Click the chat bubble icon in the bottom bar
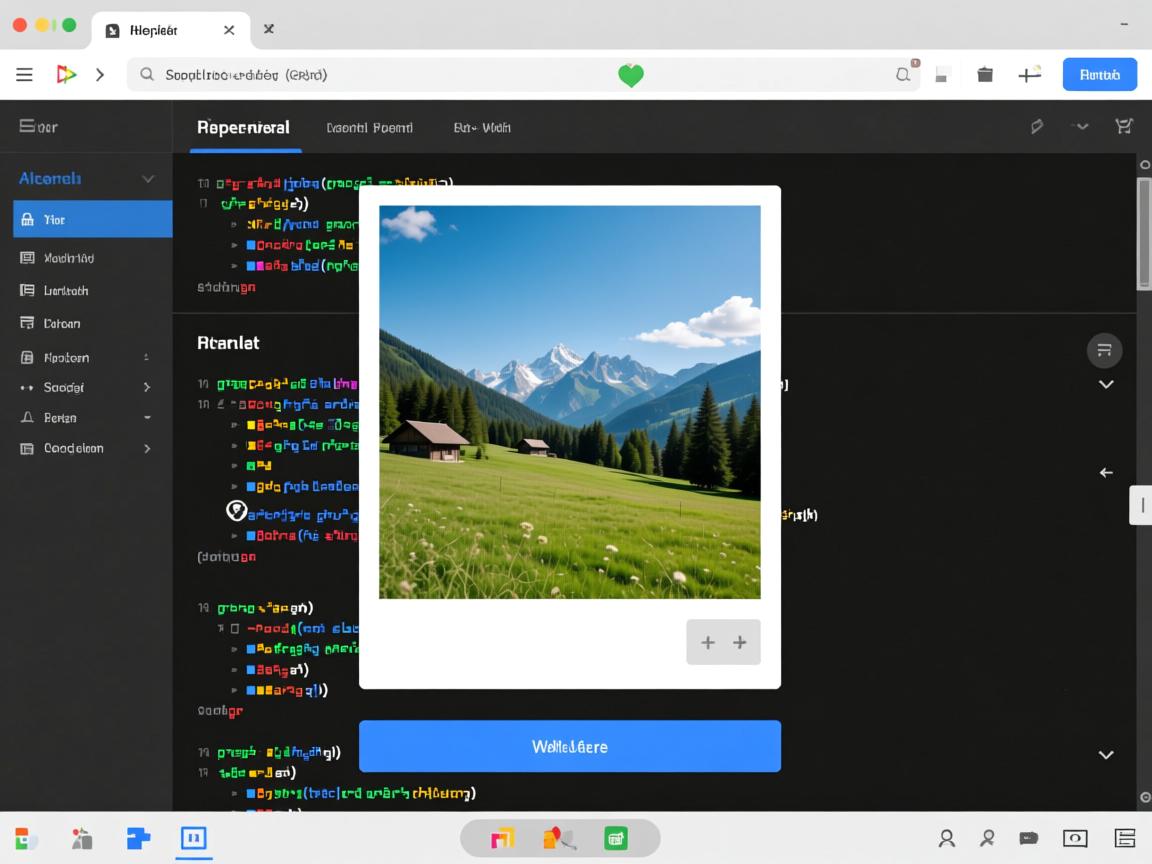 click(x=1028, y=838)
